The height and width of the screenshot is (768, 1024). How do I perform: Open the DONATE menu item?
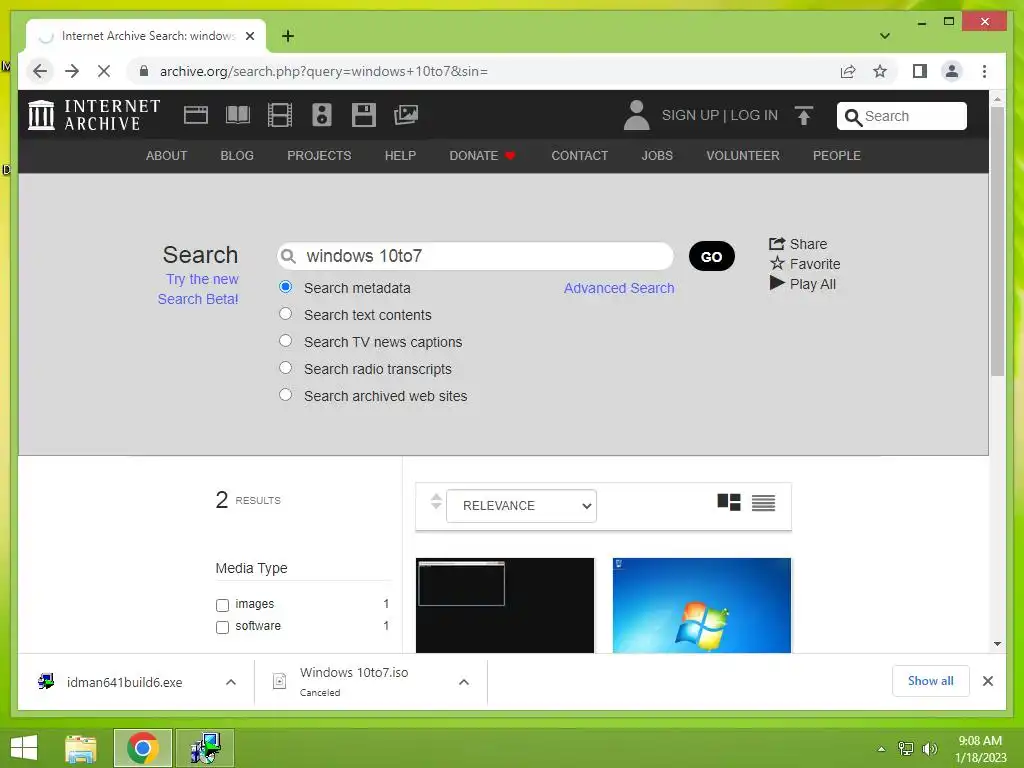[483, 155]
